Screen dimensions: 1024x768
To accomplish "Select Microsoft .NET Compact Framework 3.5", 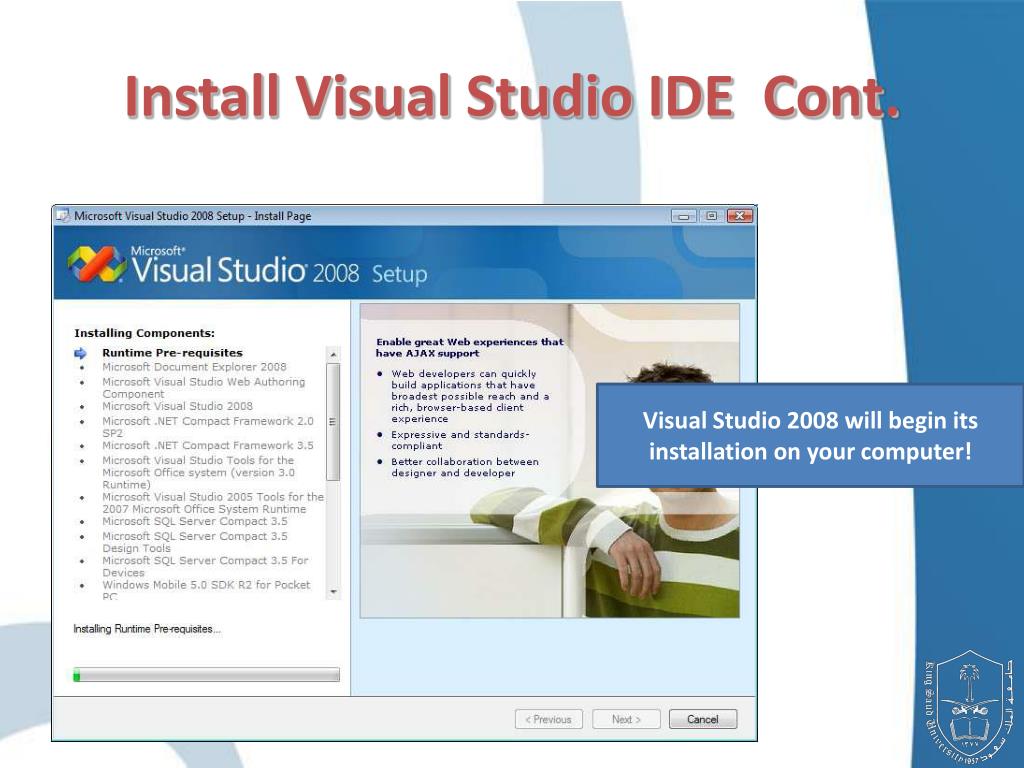I will point(208,445).
